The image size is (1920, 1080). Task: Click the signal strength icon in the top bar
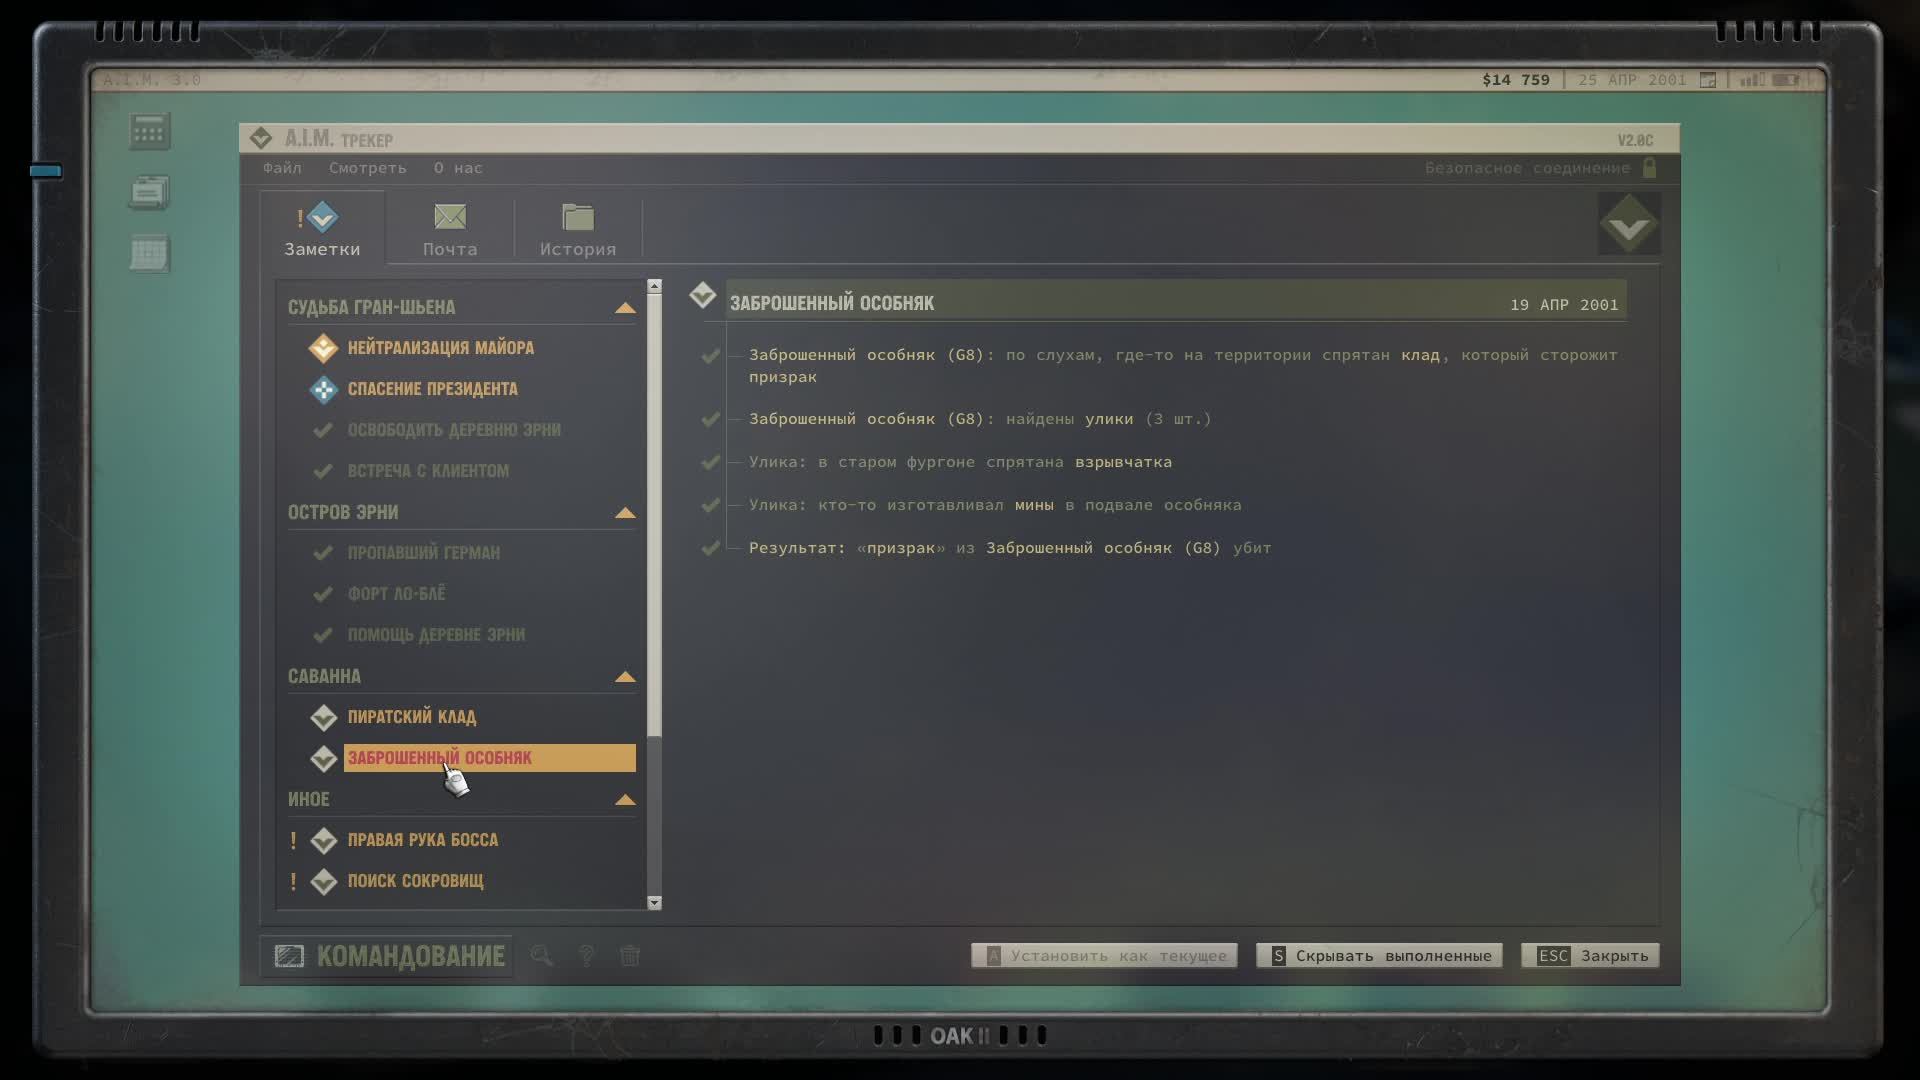(1752, 80)
